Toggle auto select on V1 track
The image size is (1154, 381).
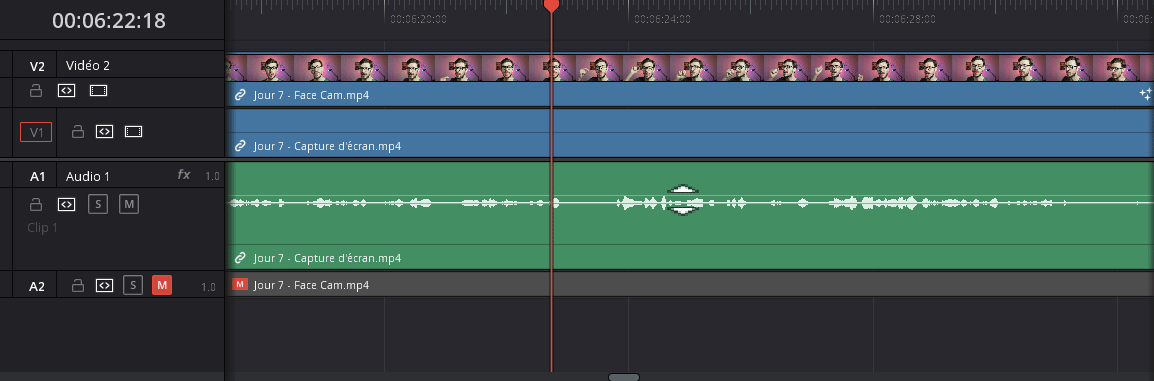point(105,132)
